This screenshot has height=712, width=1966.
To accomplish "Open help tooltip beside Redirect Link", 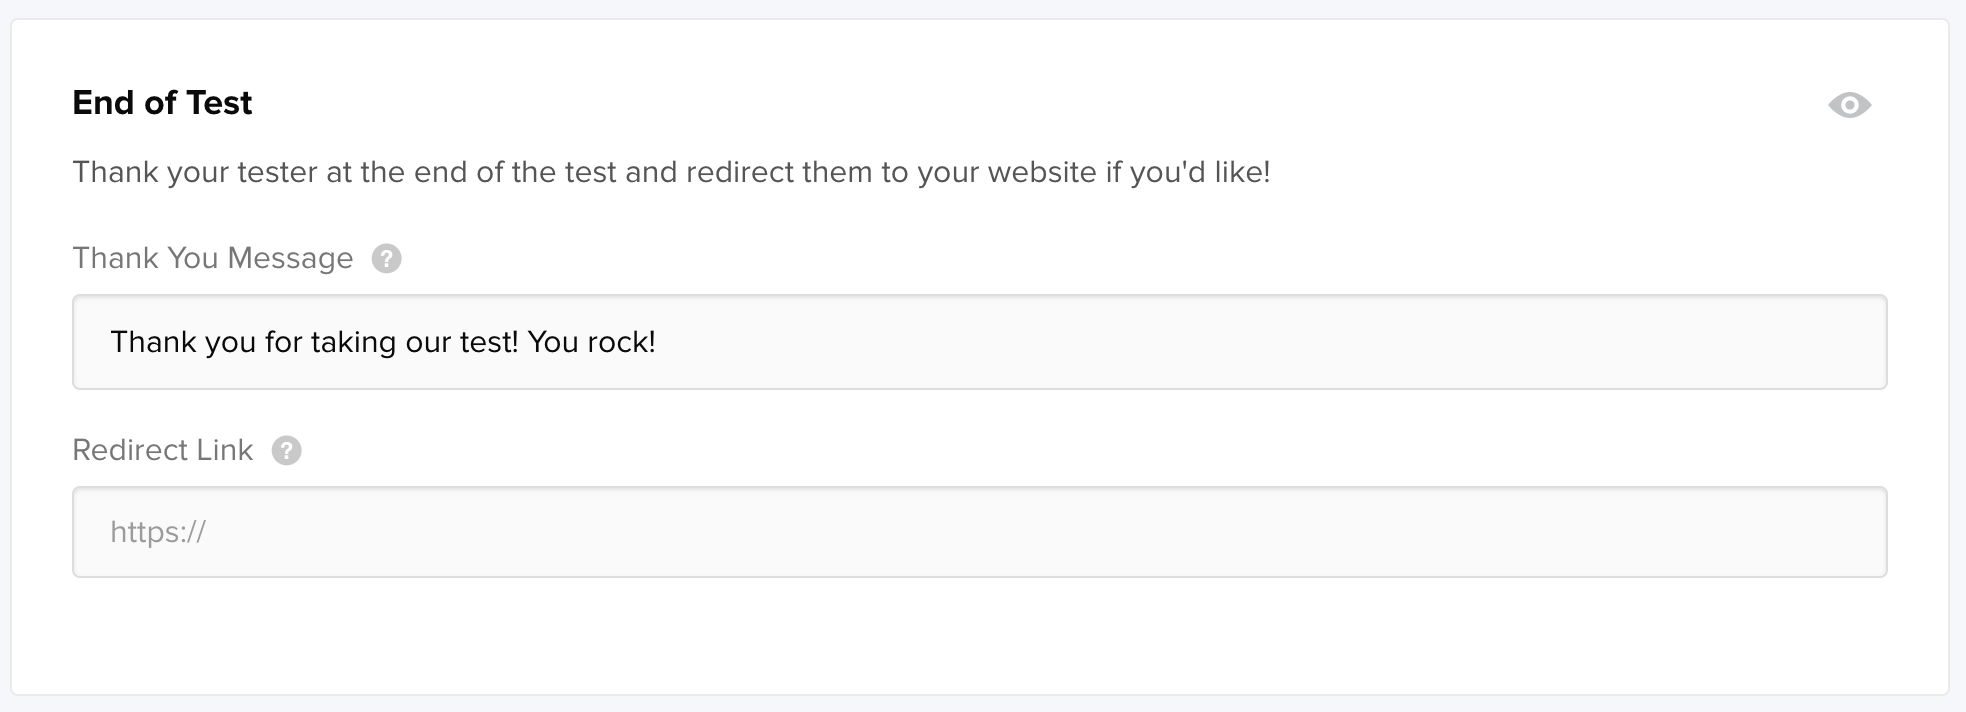I will pos(286,451).
